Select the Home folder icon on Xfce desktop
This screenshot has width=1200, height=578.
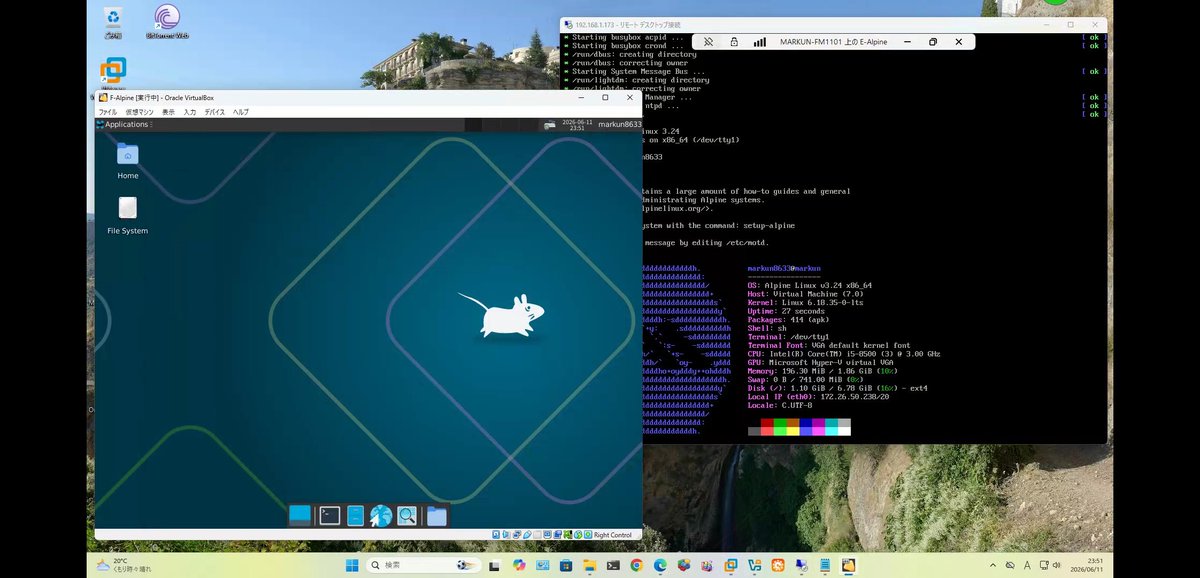click(x=128, y=161)
